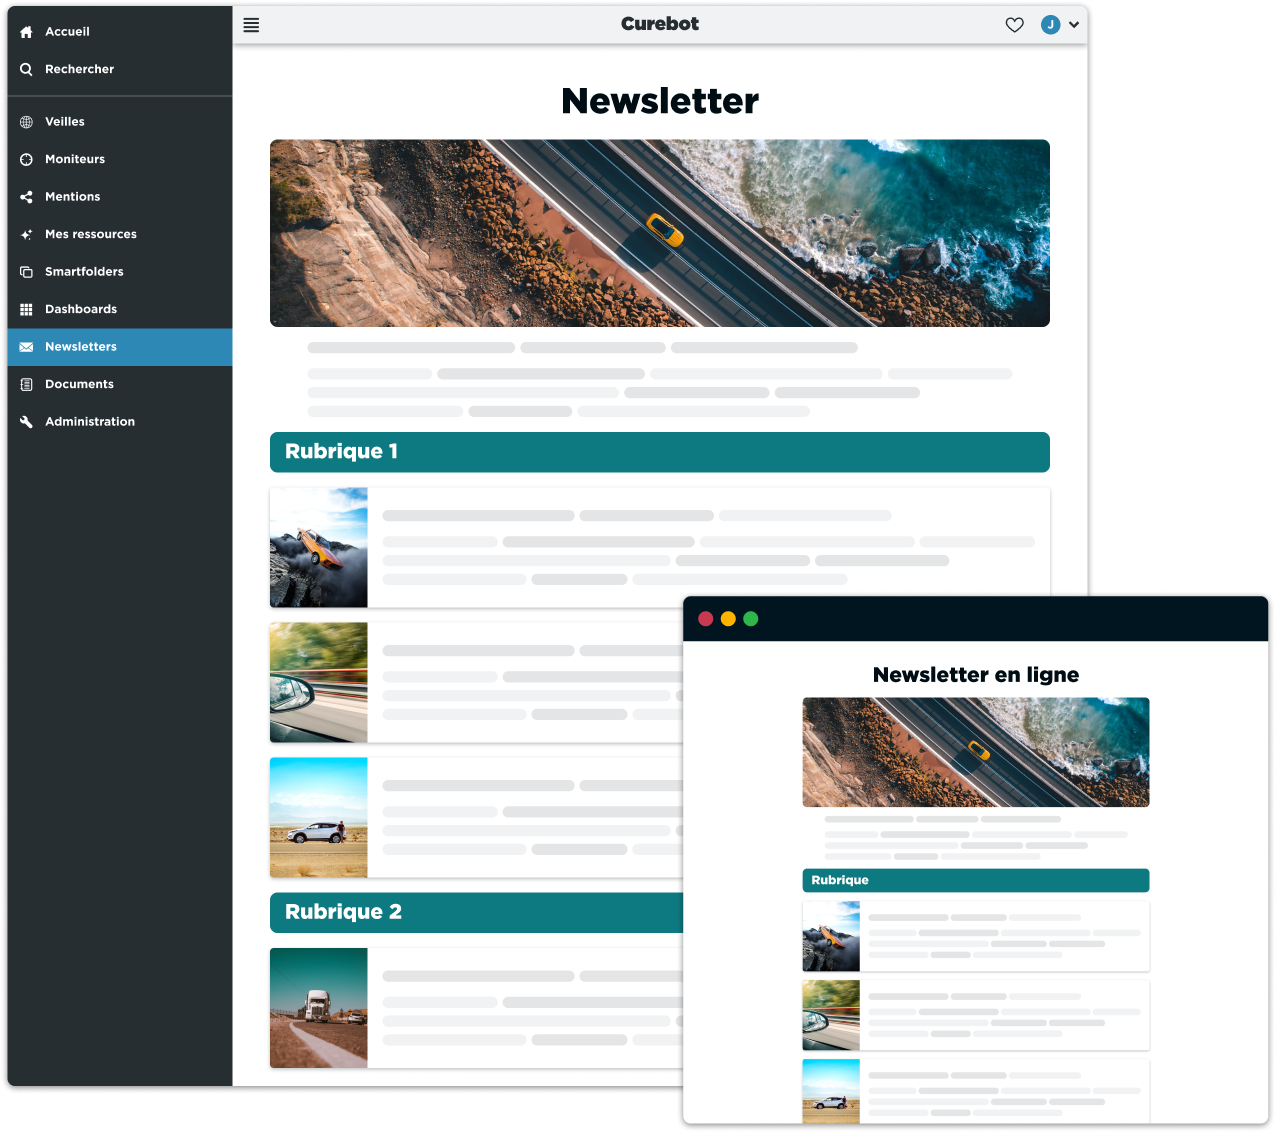Click the Newsletters envelope icon
The width and height of the screenshot is (1276, 1133).
point(26,347)
